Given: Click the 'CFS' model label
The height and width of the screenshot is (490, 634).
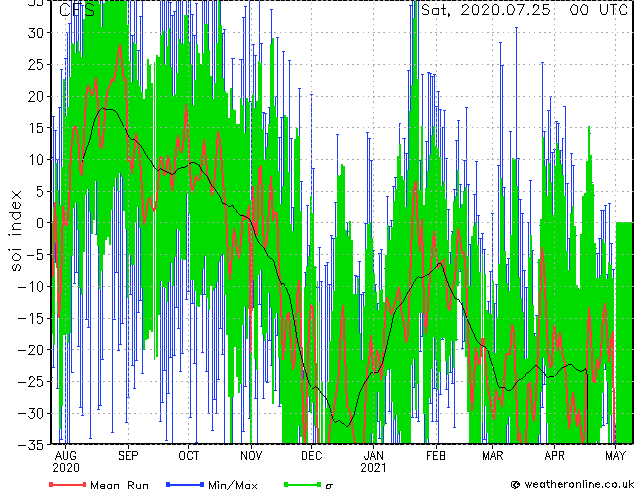Looking at the screenshot, I should [x=77, y=10].
